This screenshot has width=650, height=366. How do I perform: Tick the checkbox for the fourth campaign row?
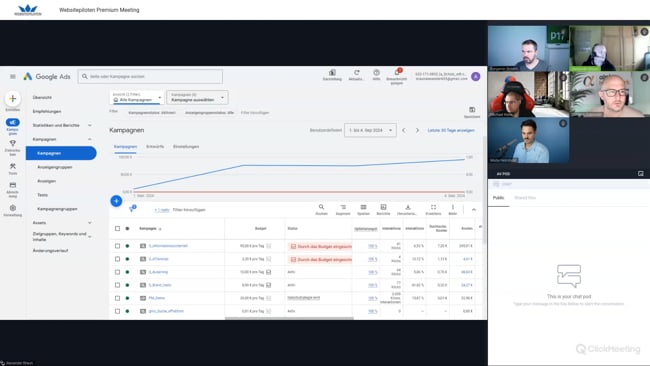(x=117, y=285)
